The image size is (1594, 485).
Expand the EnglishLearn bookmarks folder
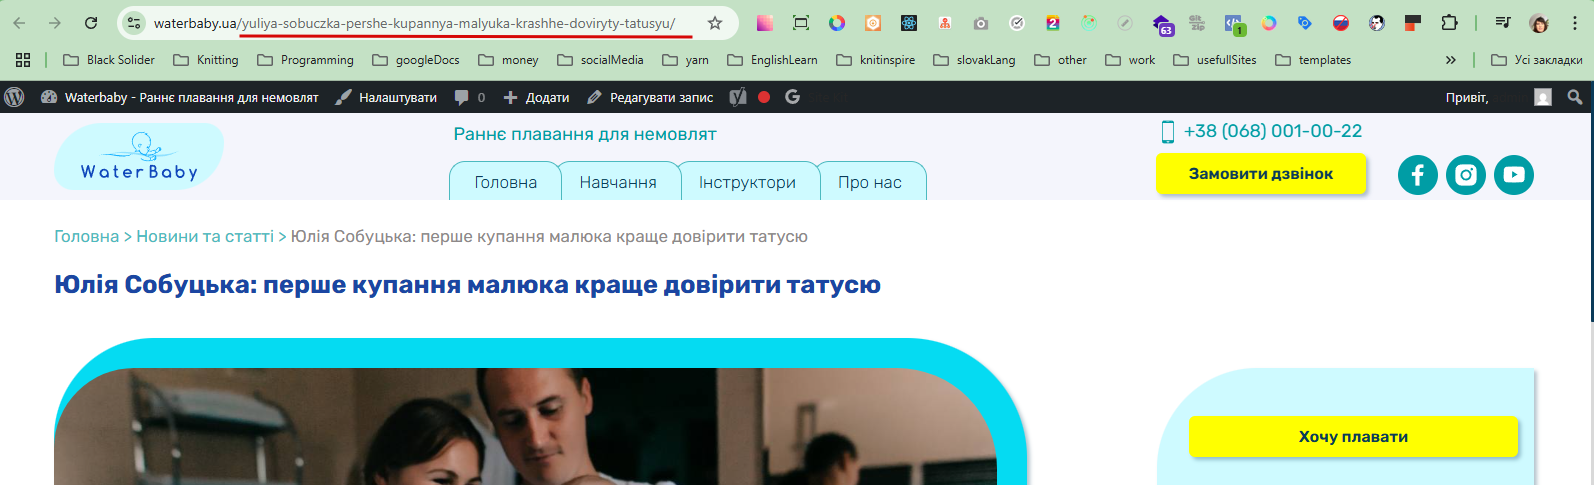pos(772,60)
